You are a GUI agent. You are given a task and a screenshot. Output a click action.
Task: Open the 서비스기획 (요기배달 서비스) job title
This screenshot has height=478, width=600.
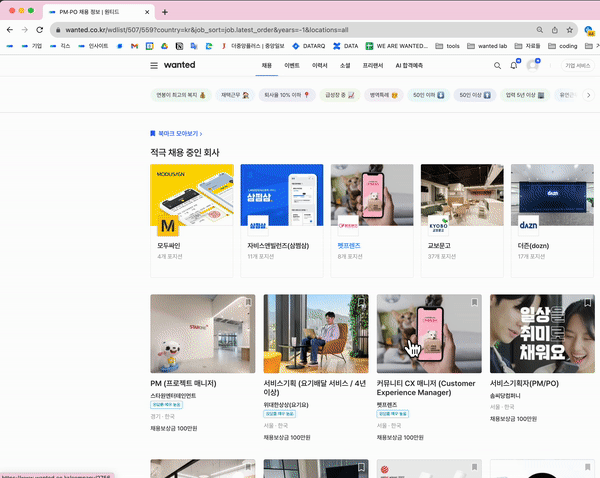315,388
